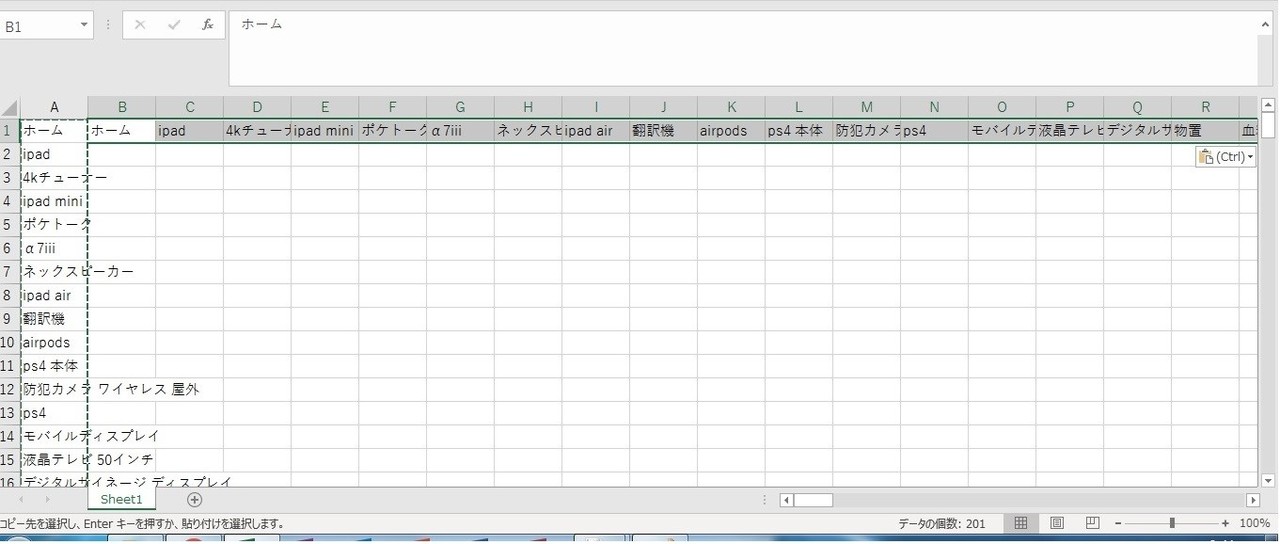The image size is (1280, 544).
Task: Click cell N1 containing ps4
Action: [x=934, y=131]
